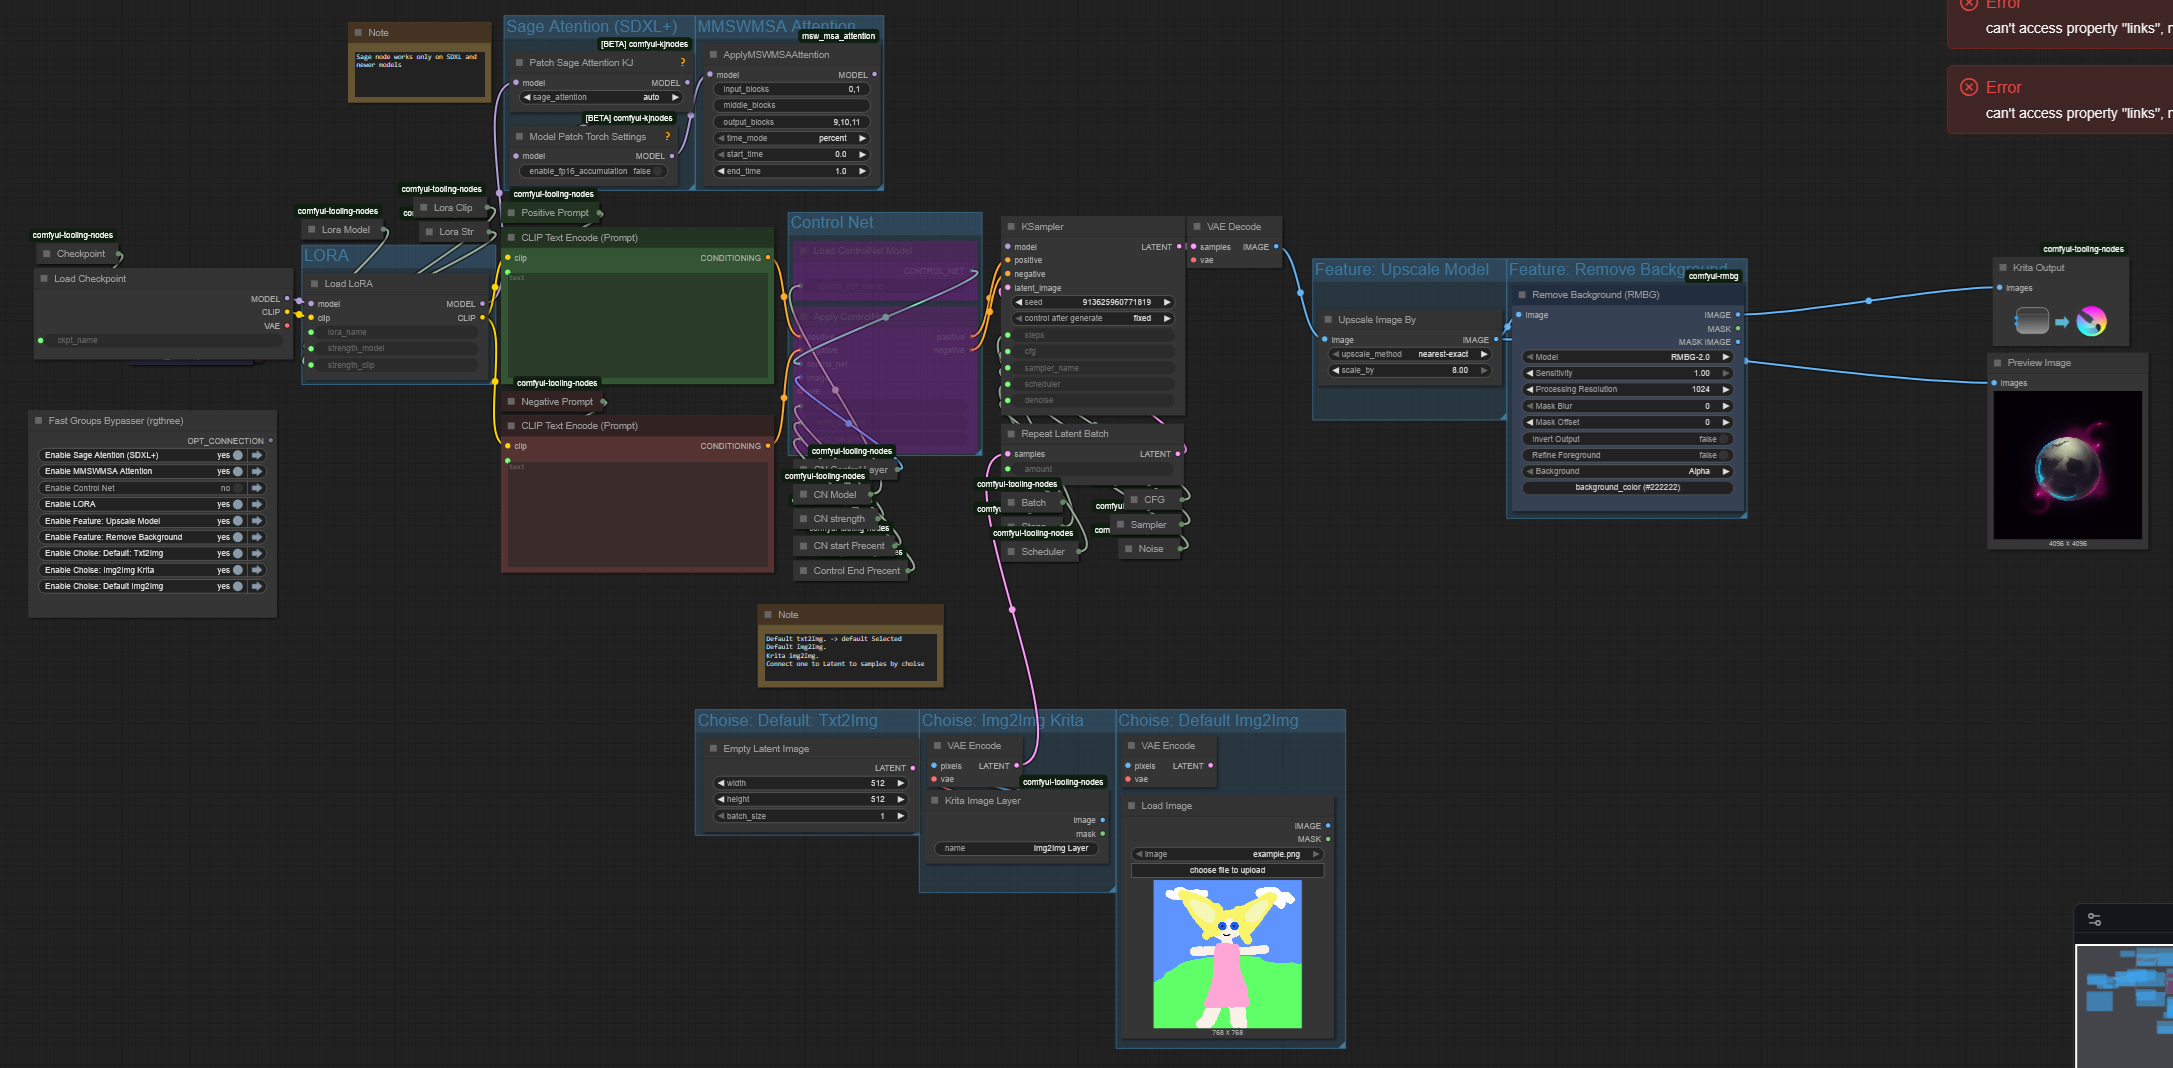The image size is (2173, 1068).
Task: Toggle Enable Feature: Remove Background switch
Action: pyautogui.click(x=238, y=537)
